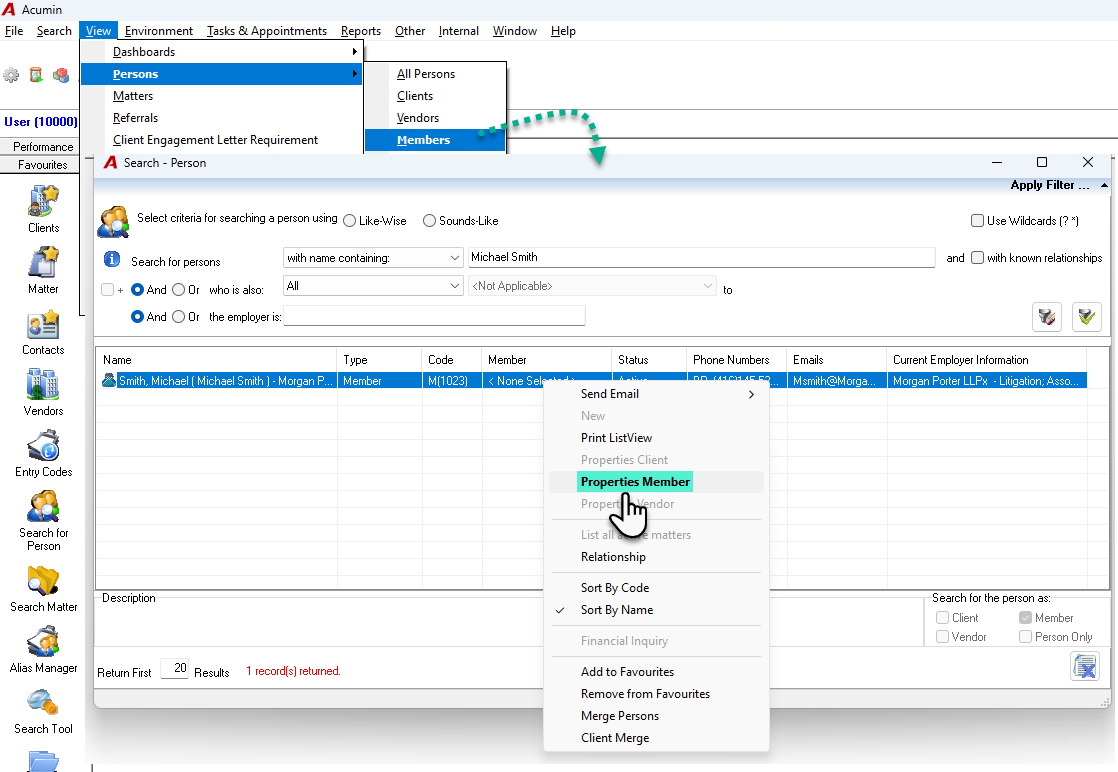Select Clients in the Persons submenu

pyautogui.click(x=415, y=96)
